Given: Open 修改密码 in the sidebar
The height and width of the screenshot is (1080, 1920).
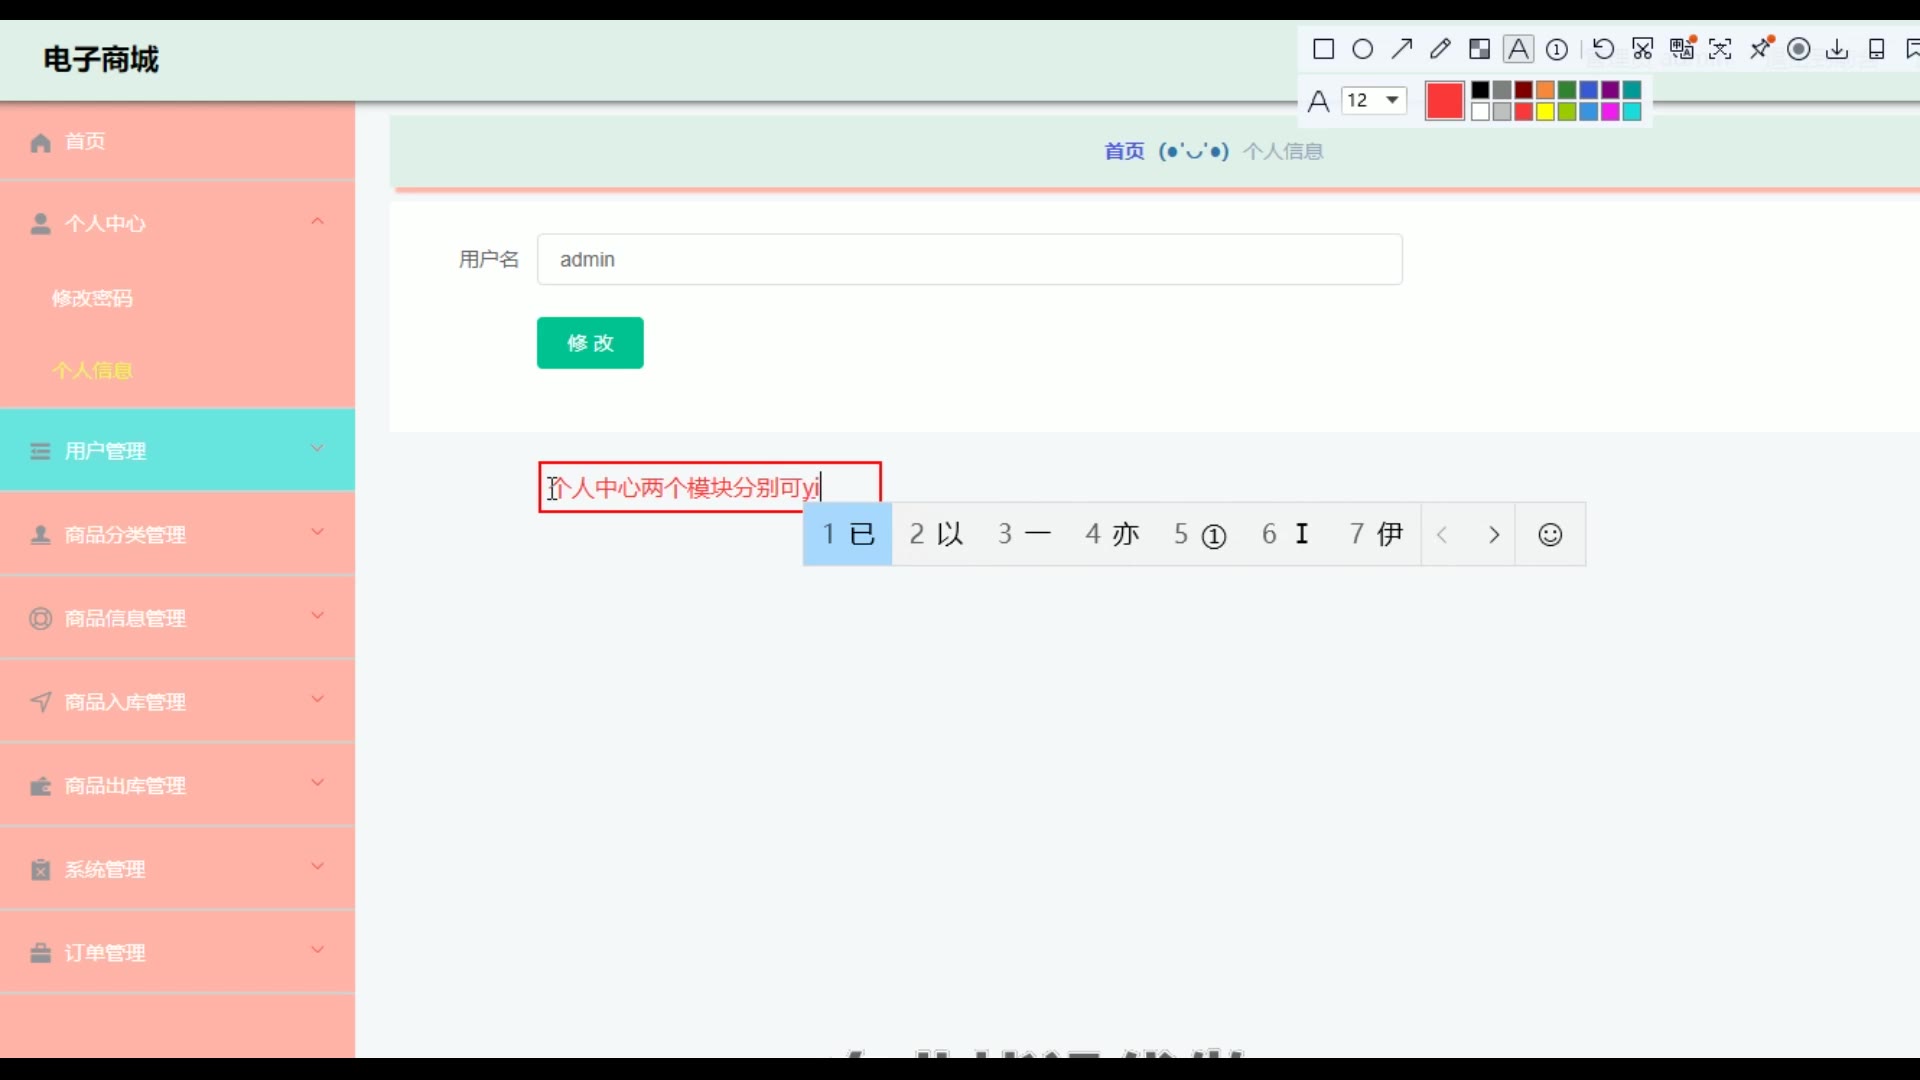Looking at the screenshot, I should click(92, 298).
